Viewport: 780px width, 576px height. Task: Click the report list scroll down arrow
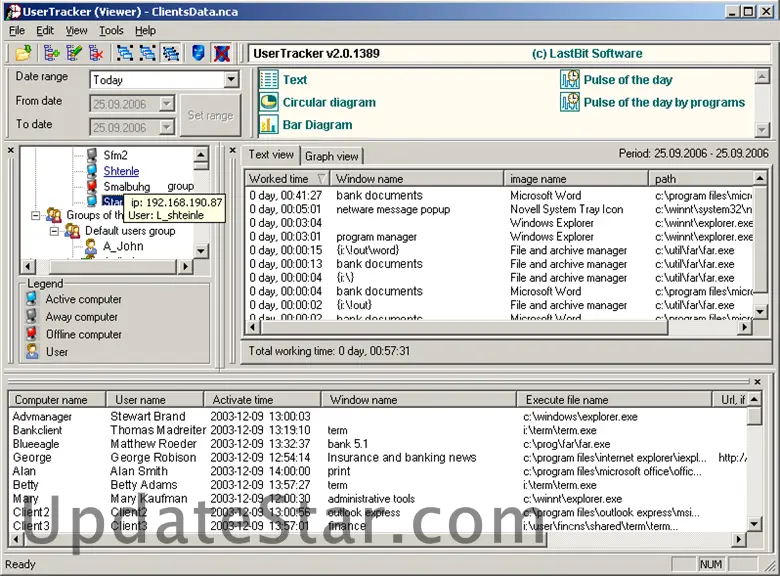[x=760, y=312]
